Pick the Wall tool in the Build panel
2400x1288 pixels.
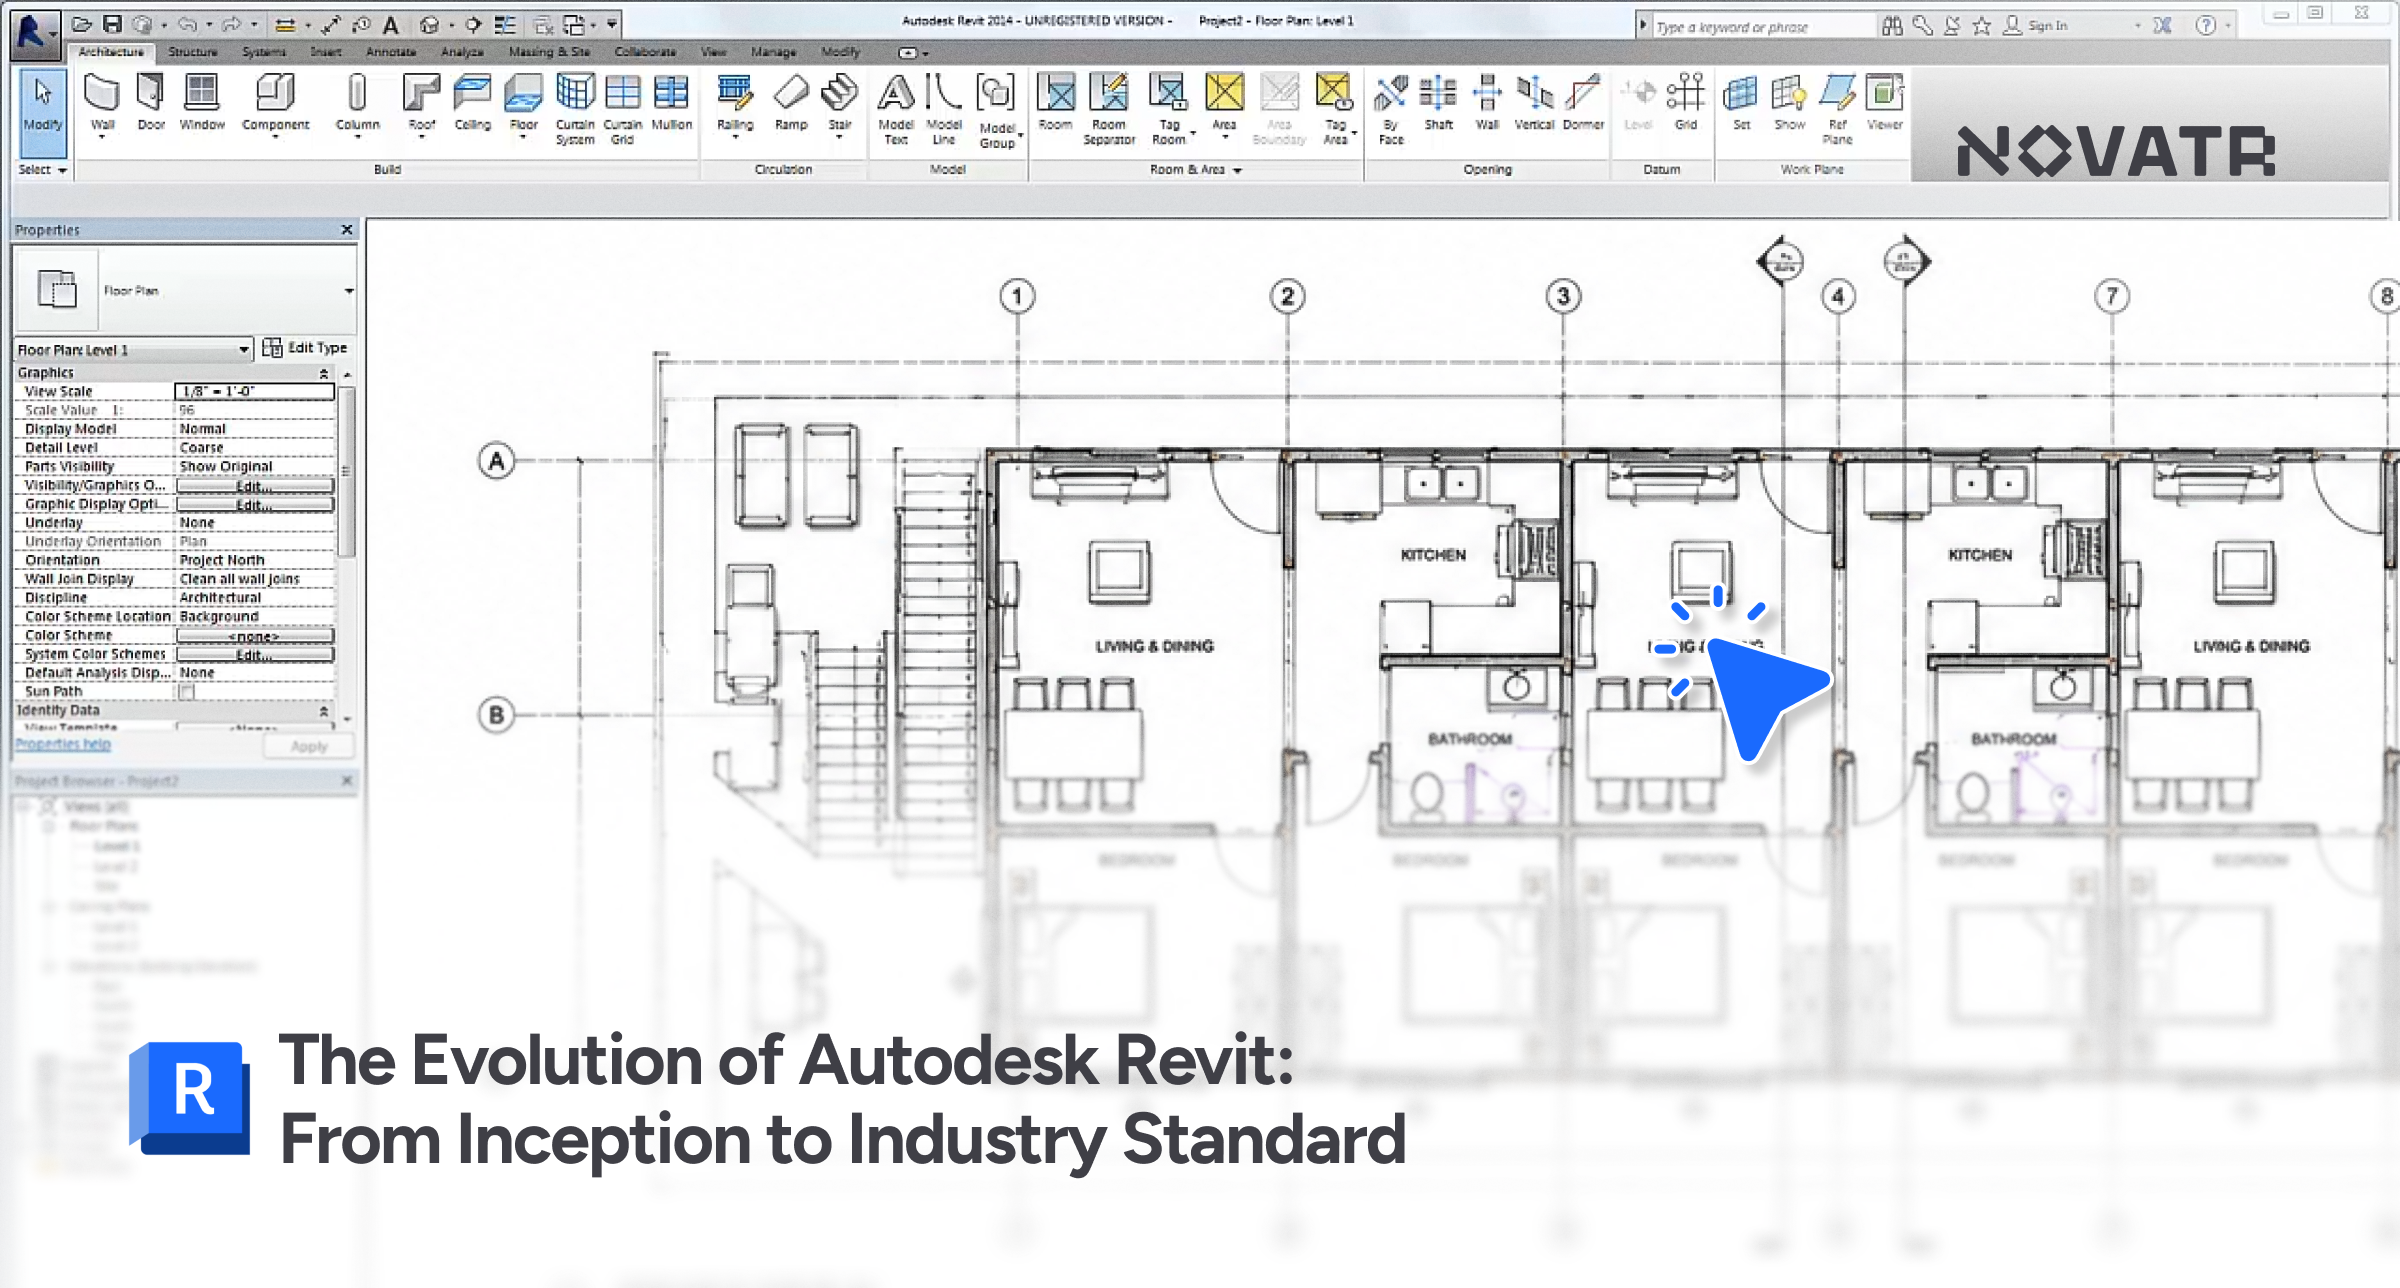tap(102, 103)
